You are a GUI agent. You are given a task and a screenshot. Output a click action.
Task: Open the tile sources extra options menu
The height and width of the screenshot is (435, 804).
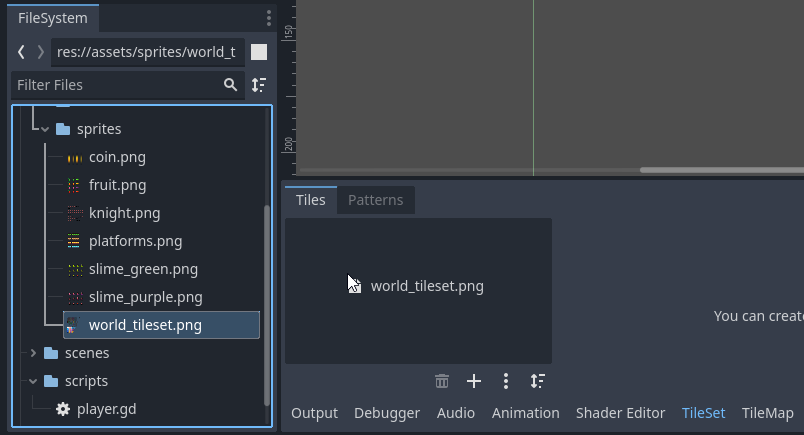tap(506, 381)
